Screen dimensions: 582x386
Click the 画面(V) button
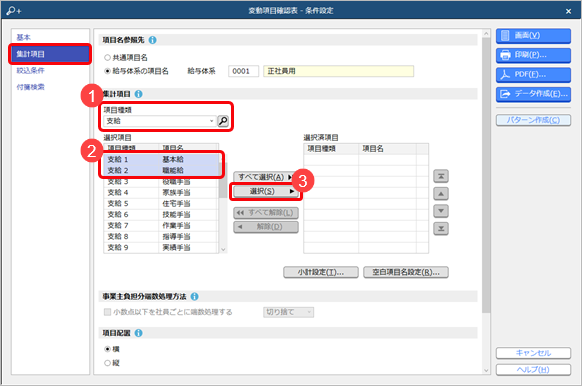[x=533, y=36]
